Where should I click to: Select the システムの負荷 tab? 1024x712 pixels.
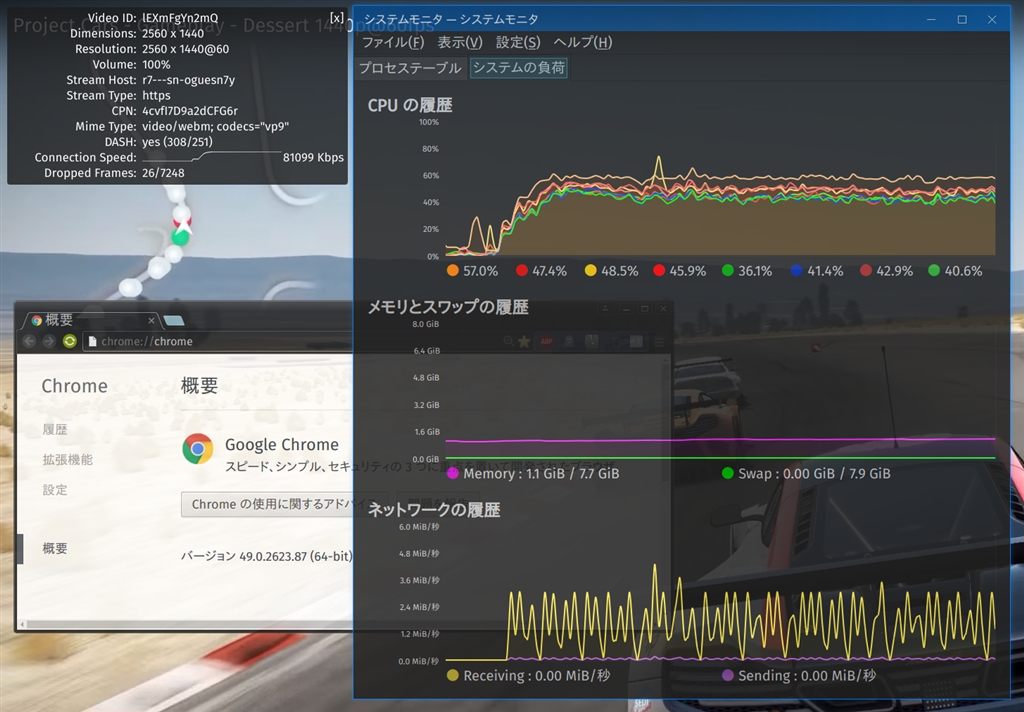tap(519, 68)
